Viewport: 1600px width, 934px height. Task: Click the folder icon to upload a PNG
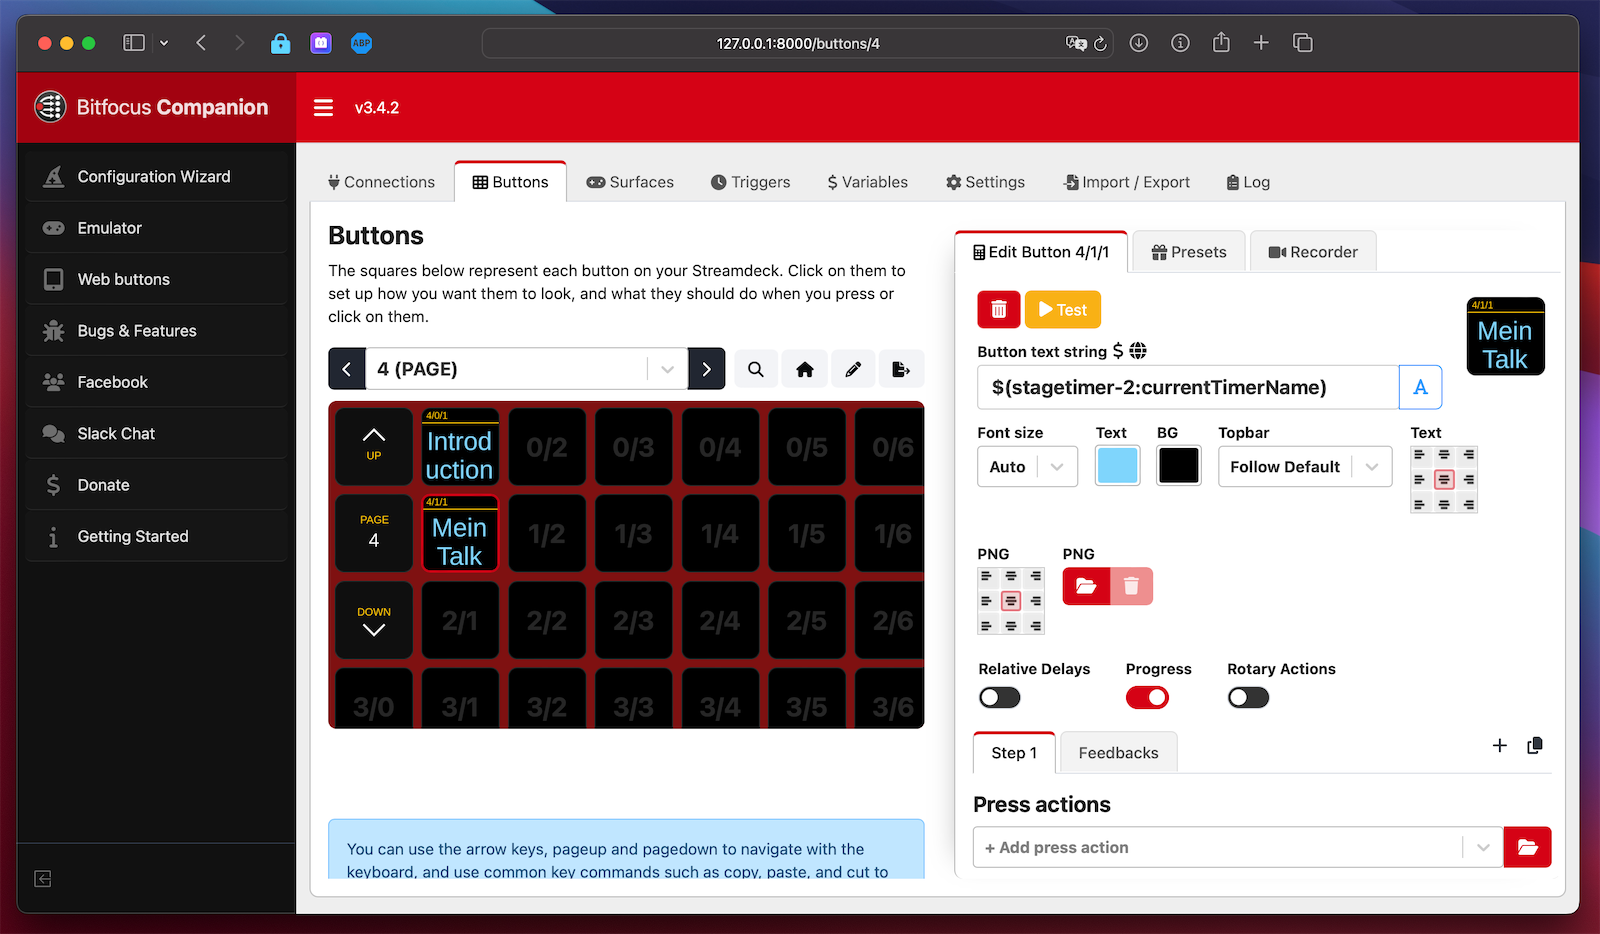point(1087,586)
